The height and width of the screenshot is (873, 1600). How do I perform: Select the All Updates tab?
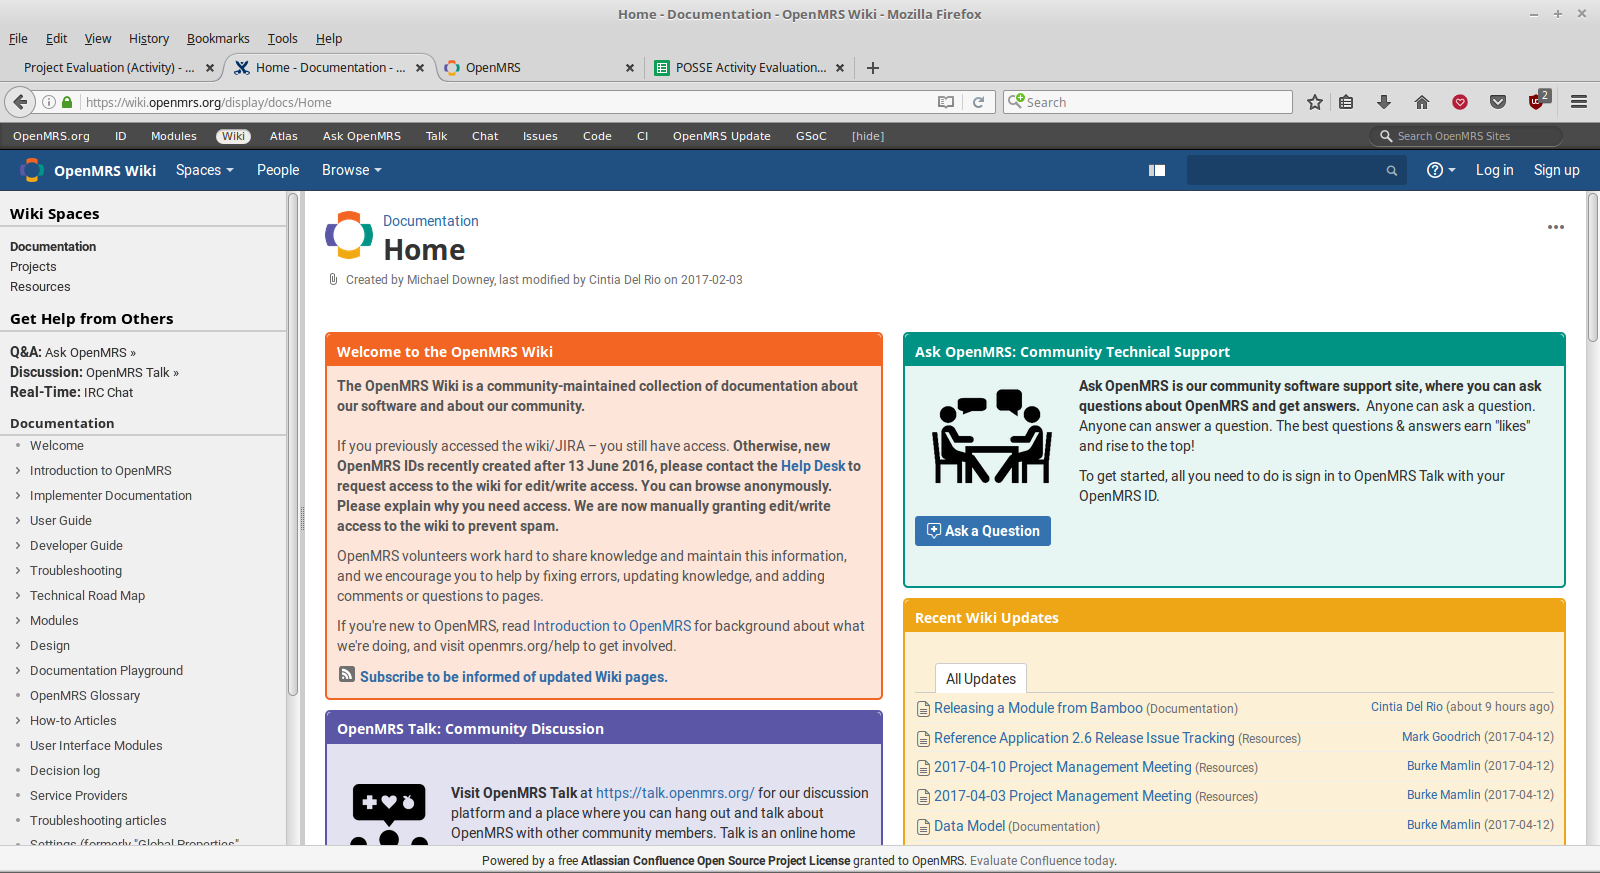pos(981,679)
